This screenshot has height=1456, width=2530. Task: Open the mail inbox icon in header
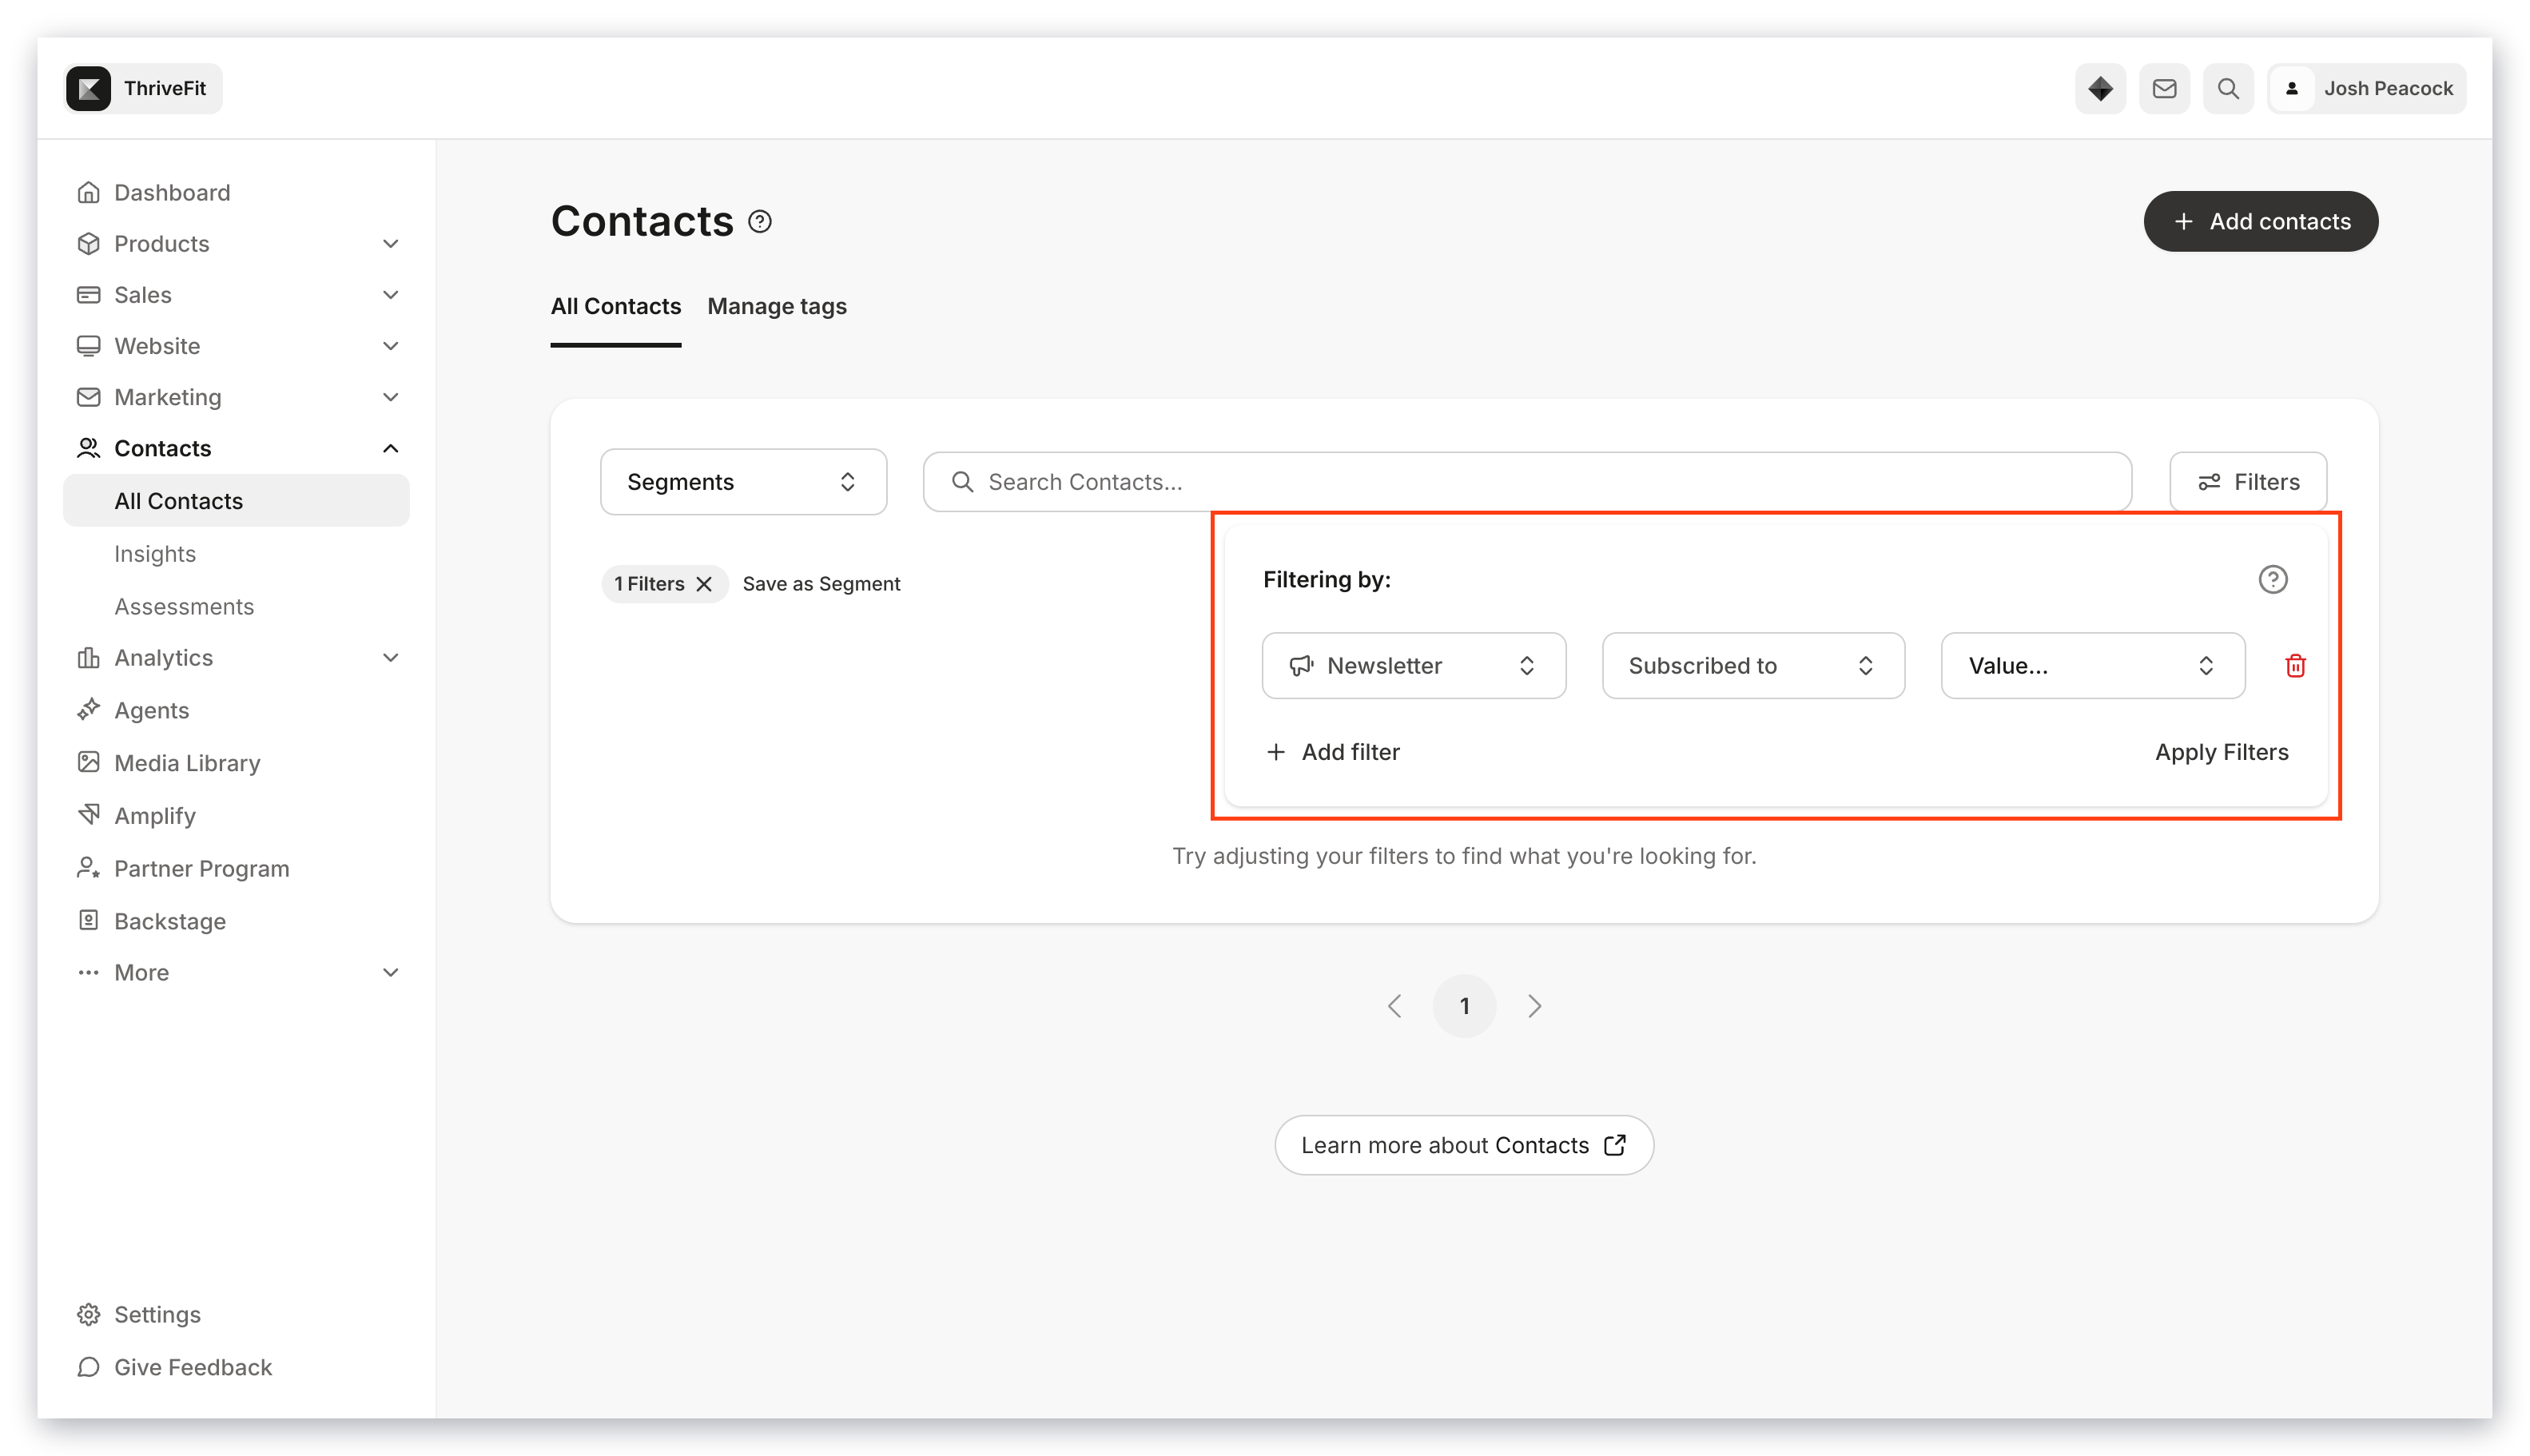[2164, 88]
